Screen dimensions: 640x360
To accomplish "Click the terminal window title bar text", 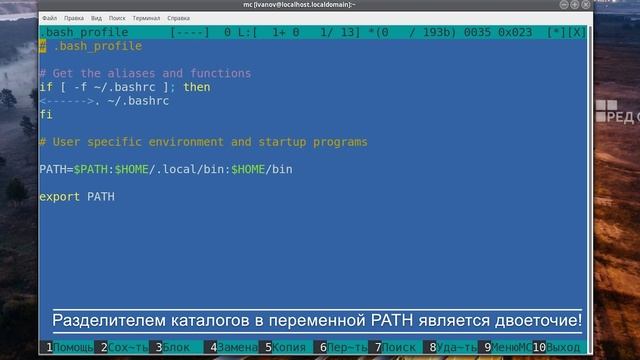I will coord(299,4).
